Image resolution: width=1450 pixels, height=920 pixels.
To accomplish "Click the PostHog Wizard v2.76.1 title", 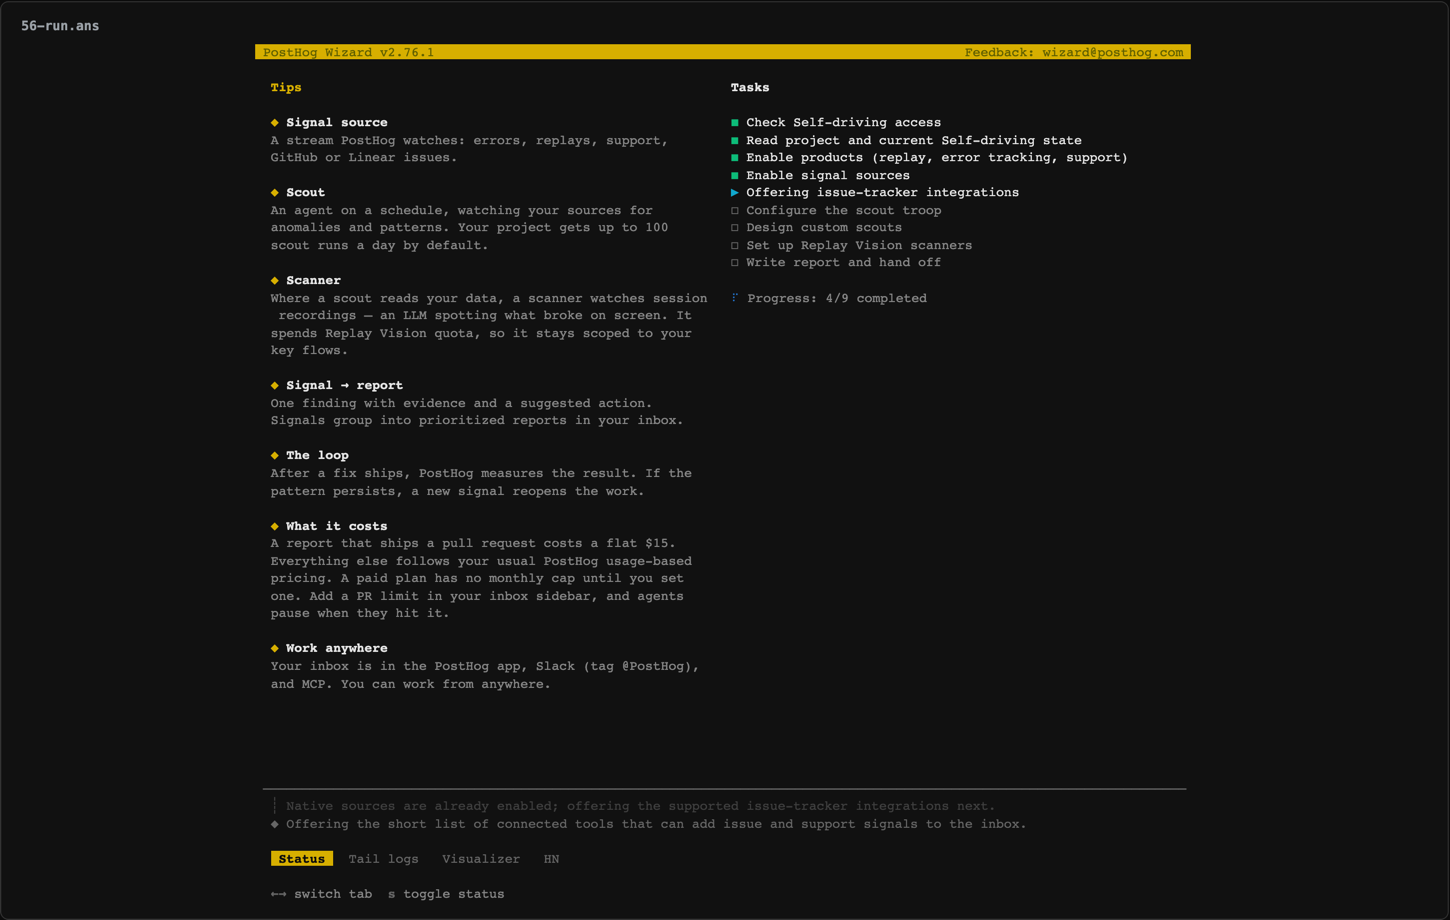I will (348, 52).
